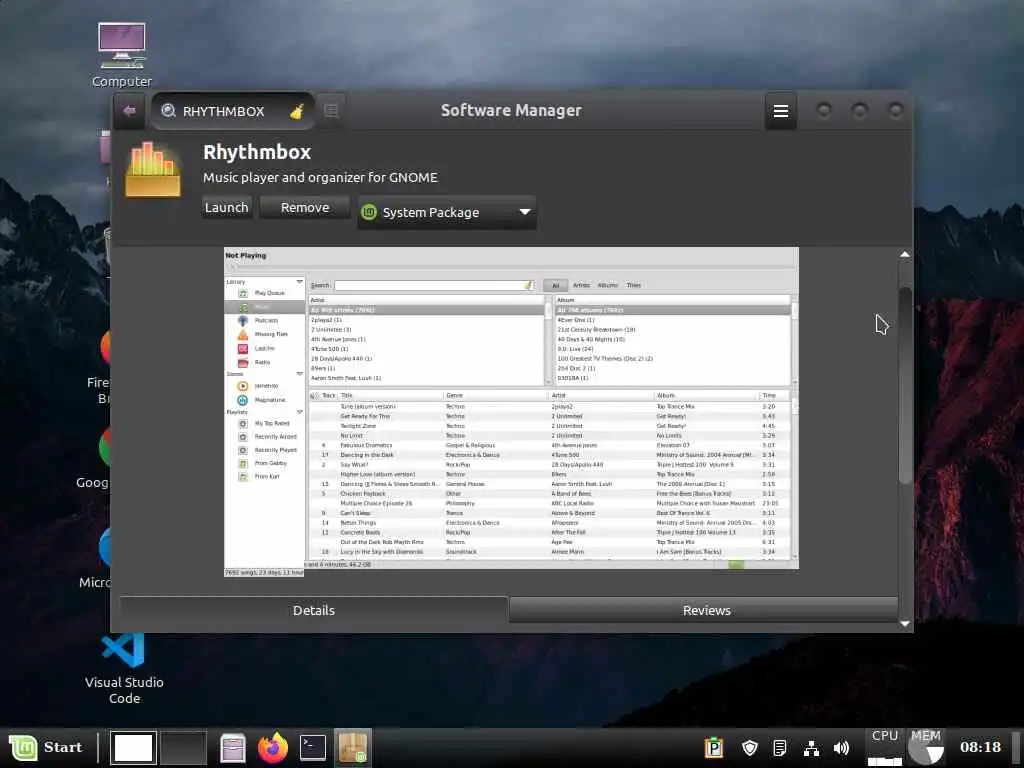Maximize the Software Manager window
Viewport: 1024px width, 768px height.
859,110
